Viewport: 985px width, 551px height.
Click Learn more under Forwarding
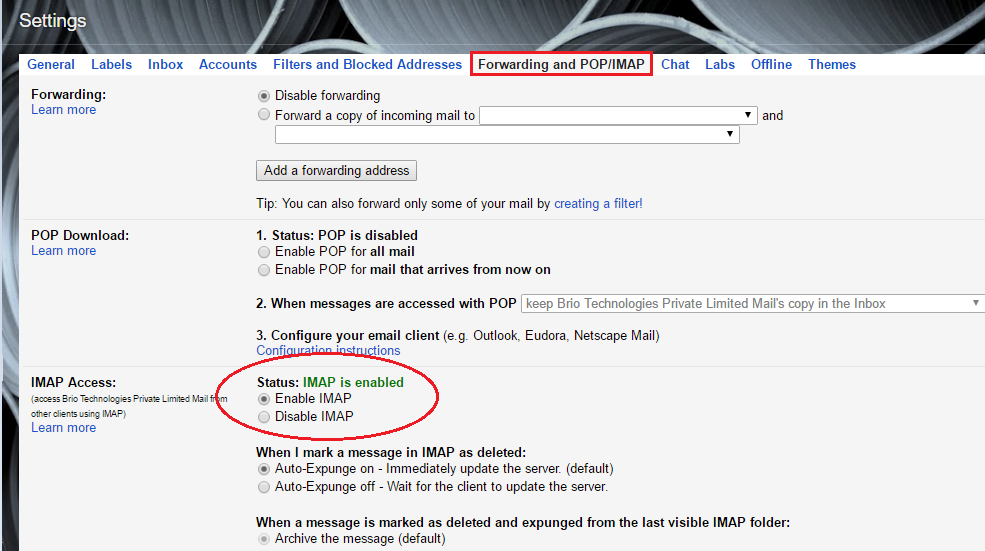[63, 110]
